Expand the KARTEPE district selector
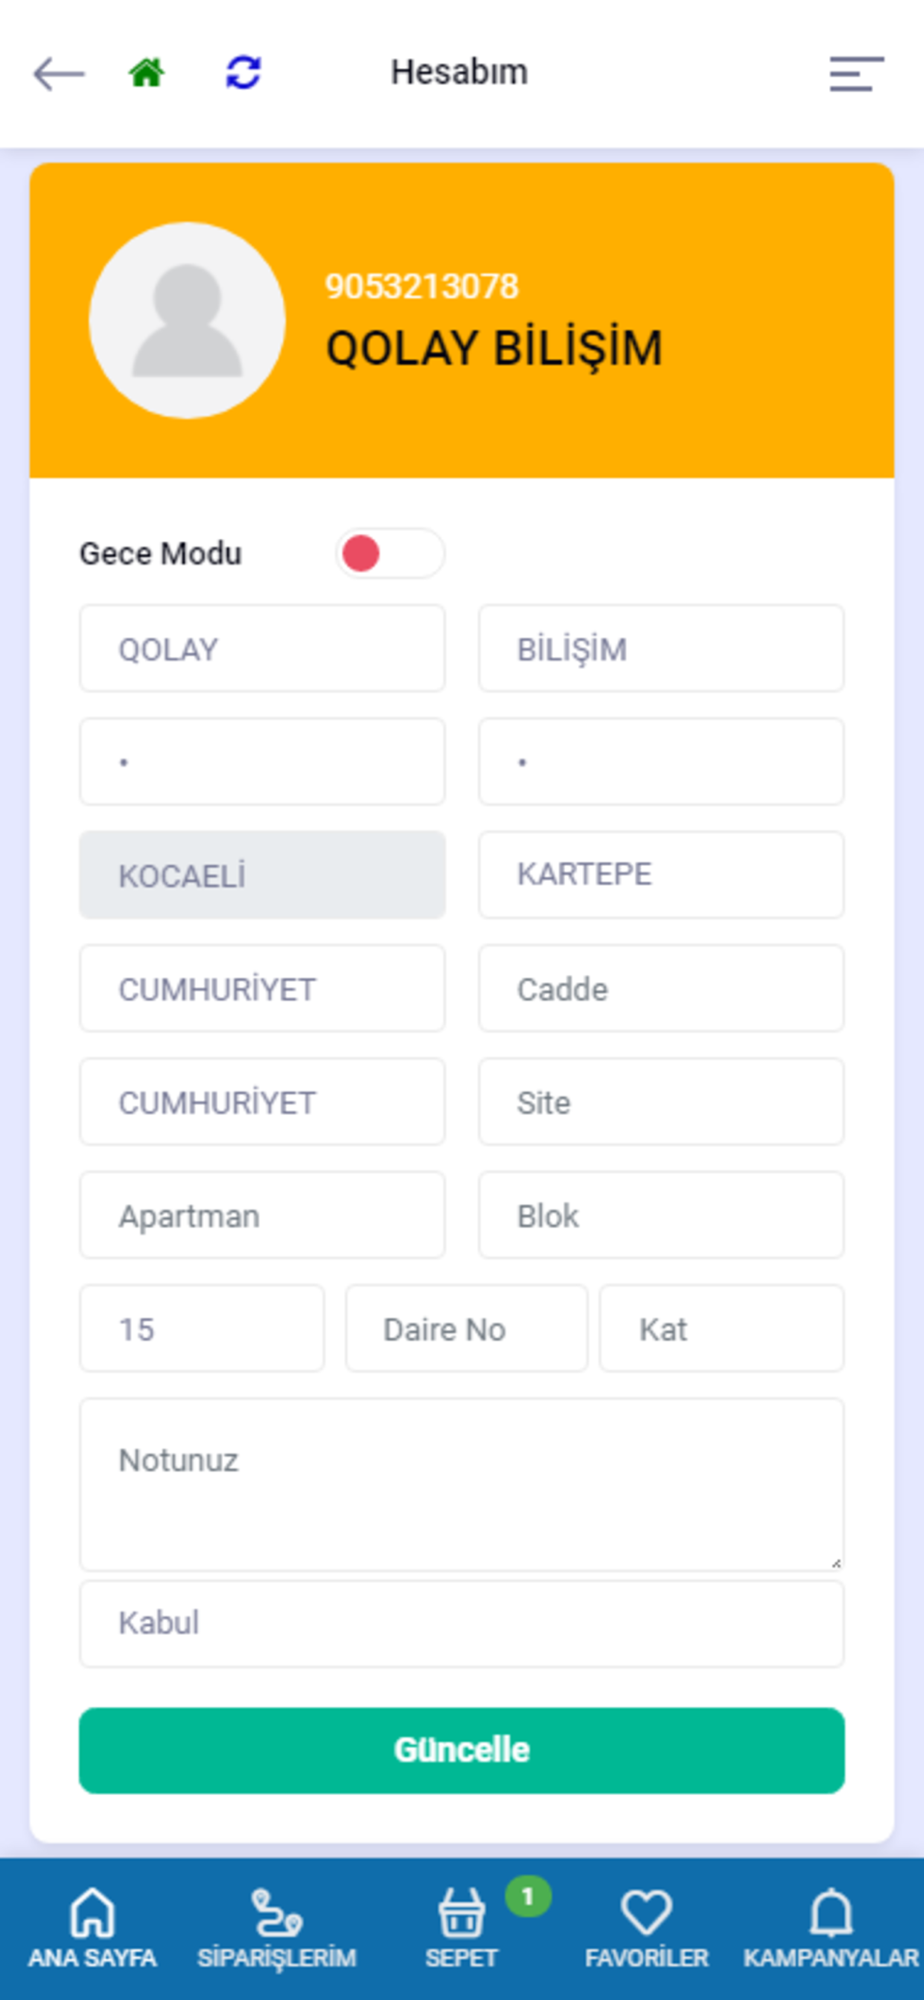Screen dimensions: 924x2000 click(x=661, y=875)
